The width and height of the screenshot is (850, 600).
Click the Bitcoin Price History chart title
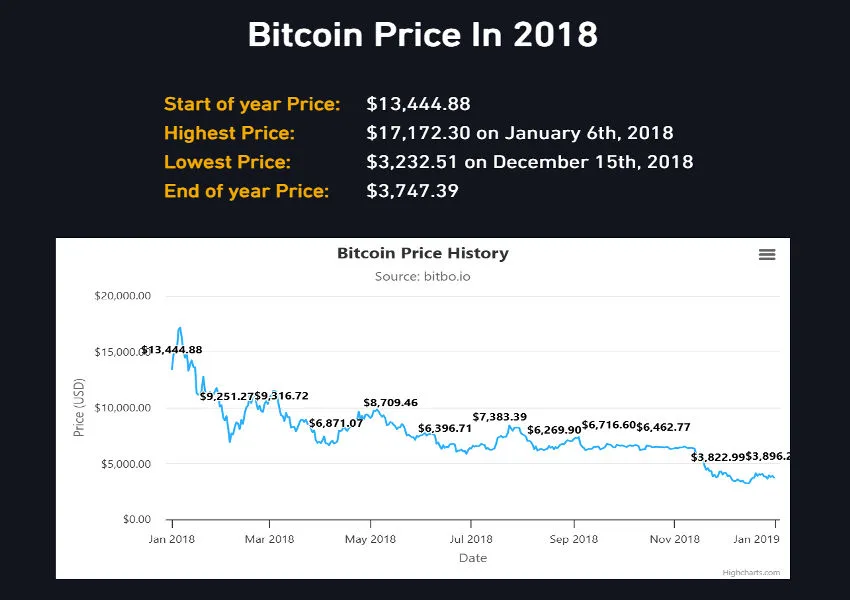tap(422, 254)
